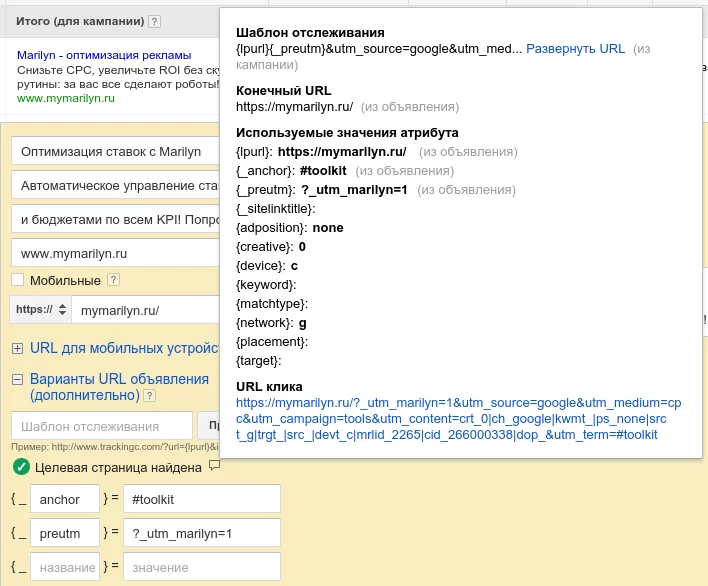Click {creative} value 0

coord(302,246)
